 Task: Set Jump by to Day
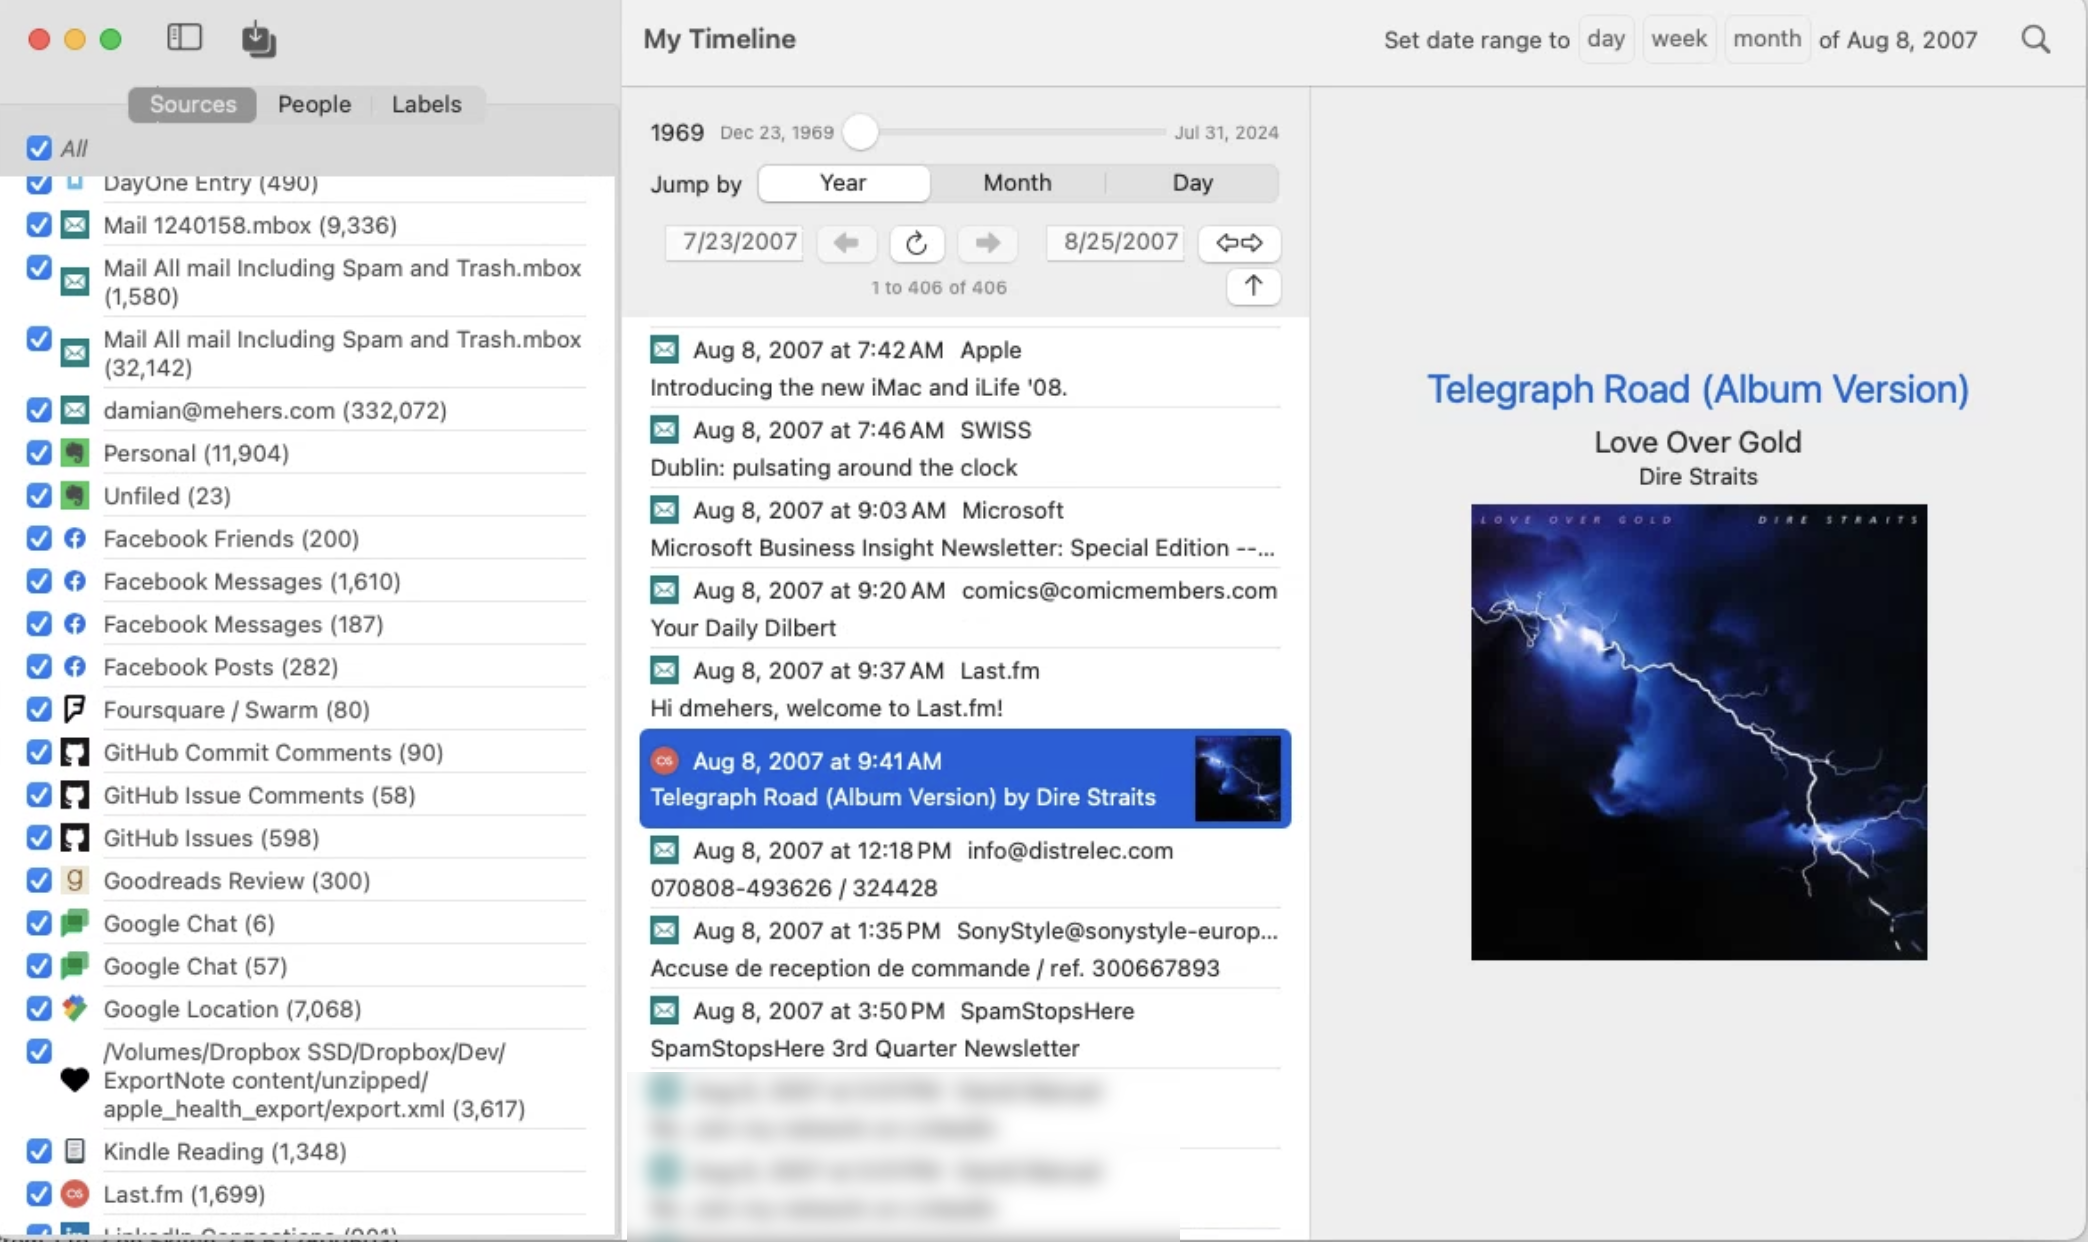point(1192,183)
